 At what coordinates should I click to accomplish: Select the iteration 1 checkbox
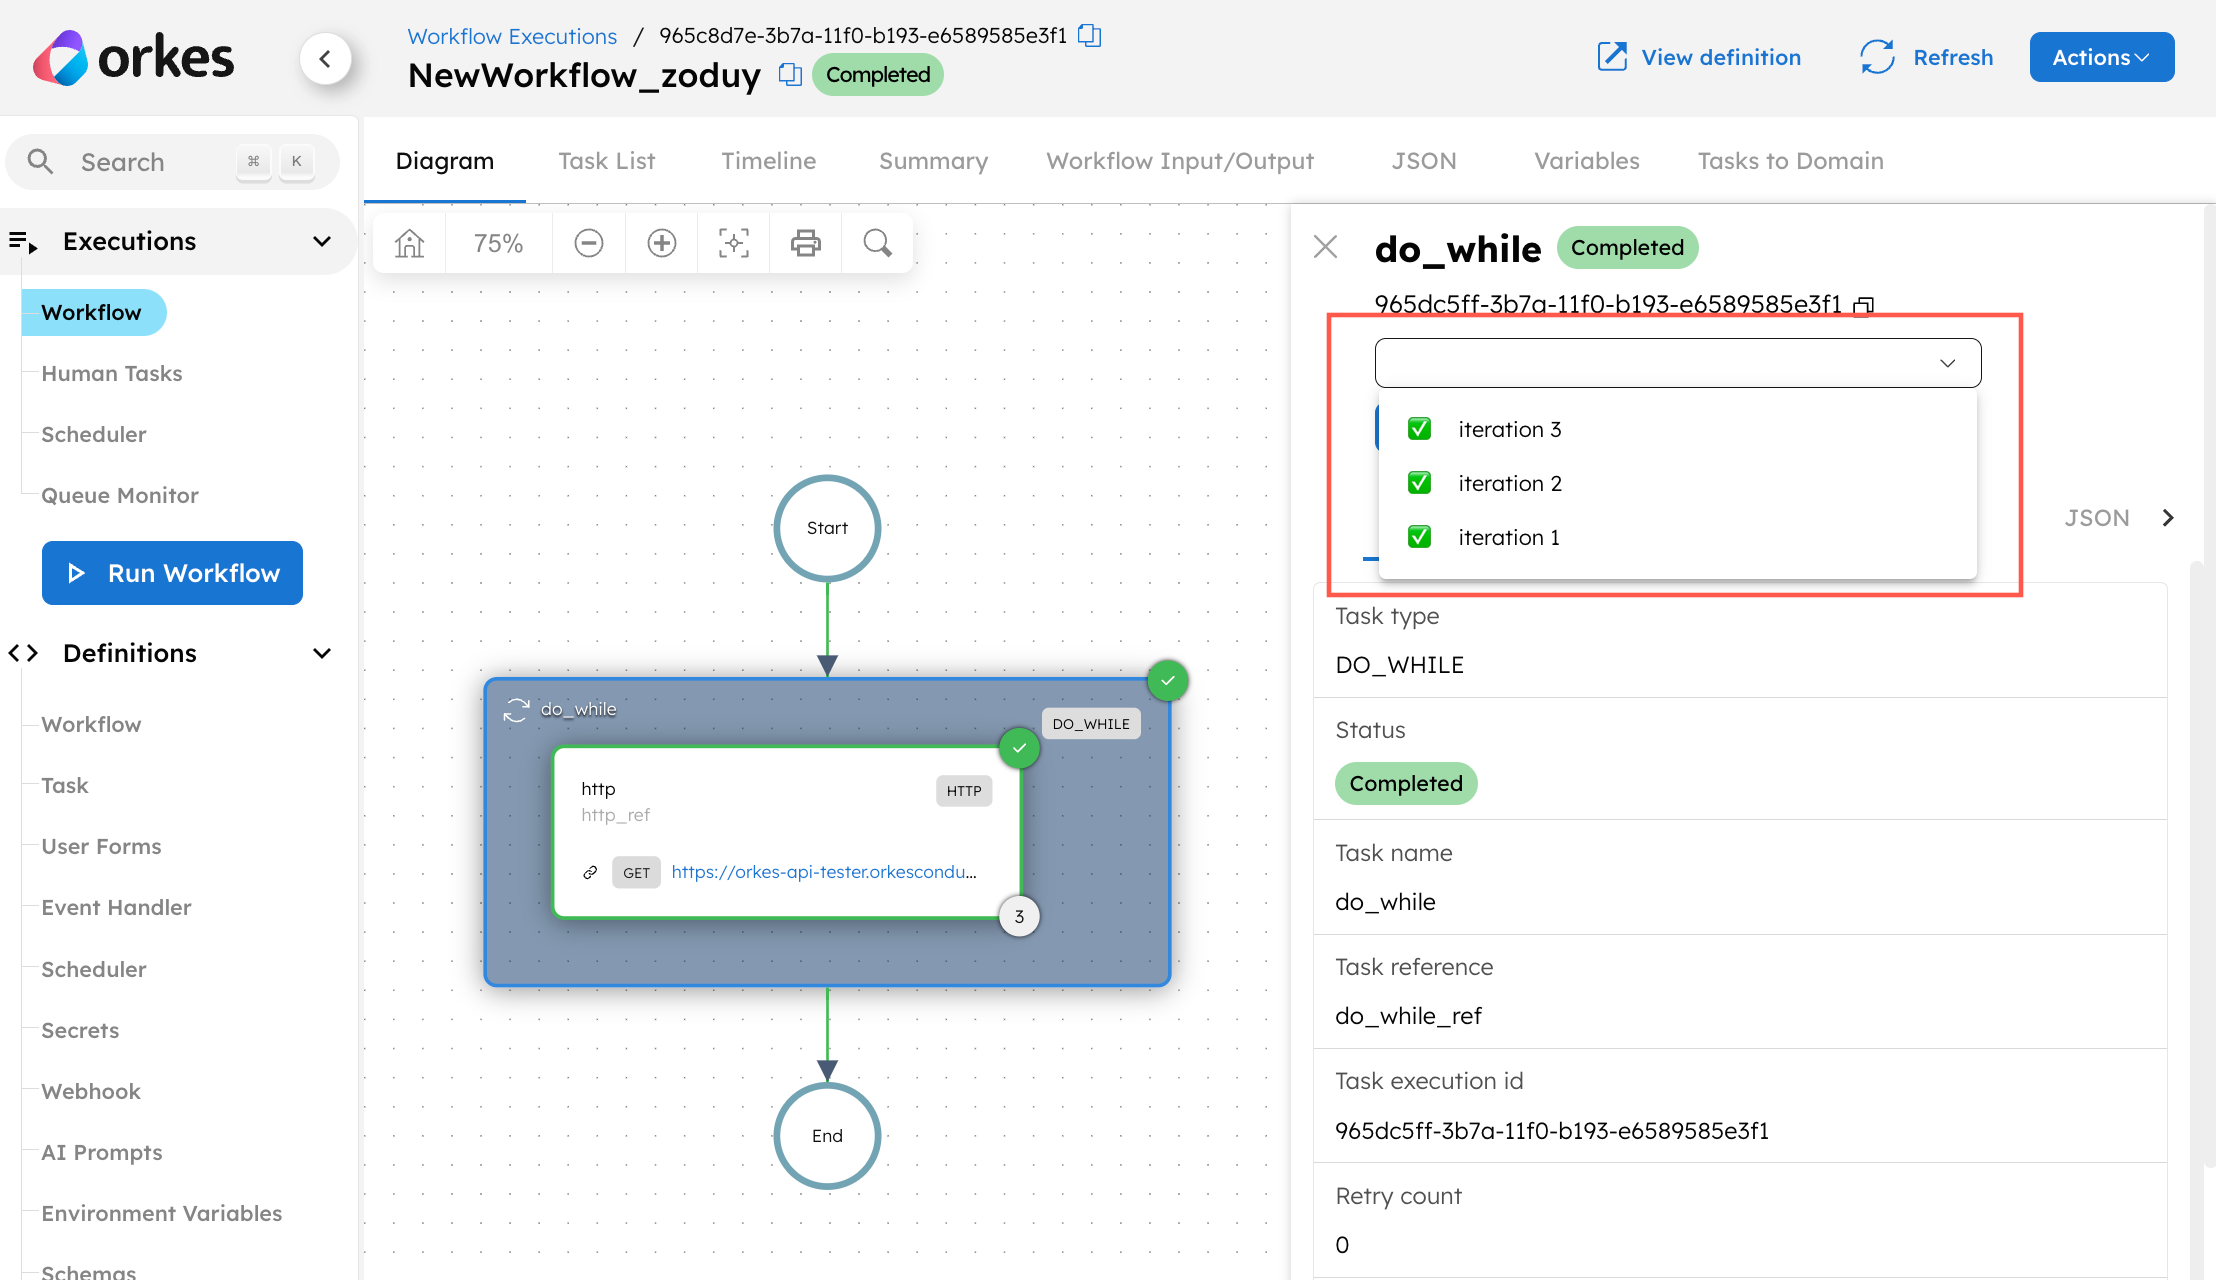click(x=1419, y=537)
